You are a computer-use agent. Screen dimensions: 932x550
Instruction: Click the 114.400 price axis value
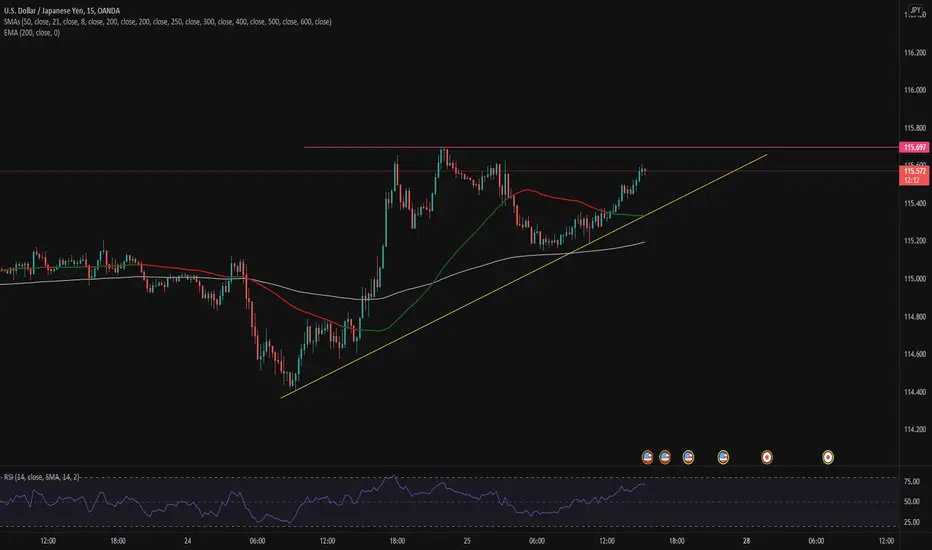[915, 392]
